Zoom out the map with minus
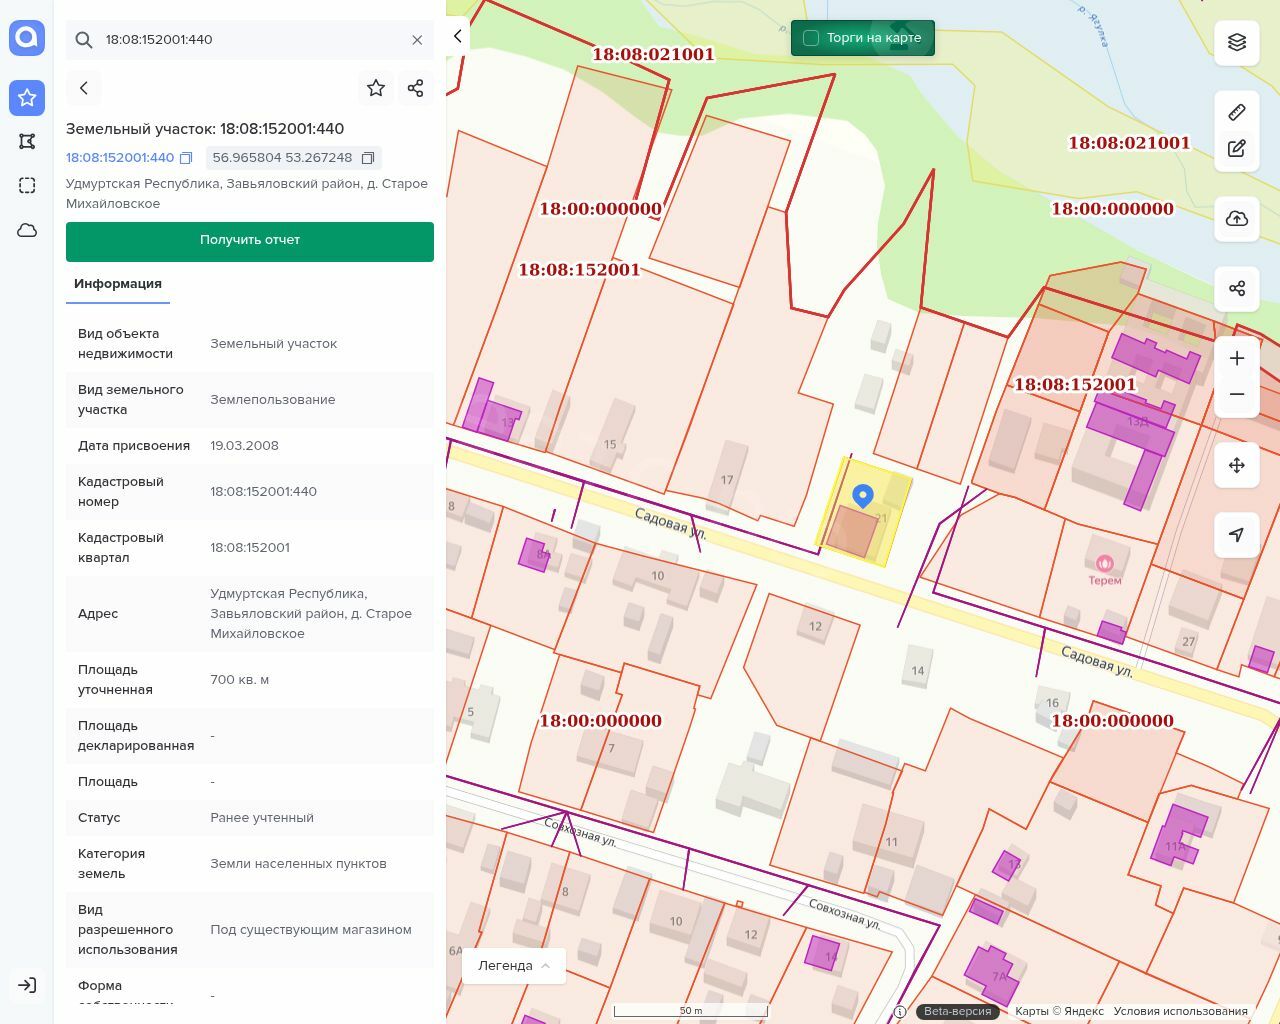Viewport: 1280px width, 1024px height. 1237,394
